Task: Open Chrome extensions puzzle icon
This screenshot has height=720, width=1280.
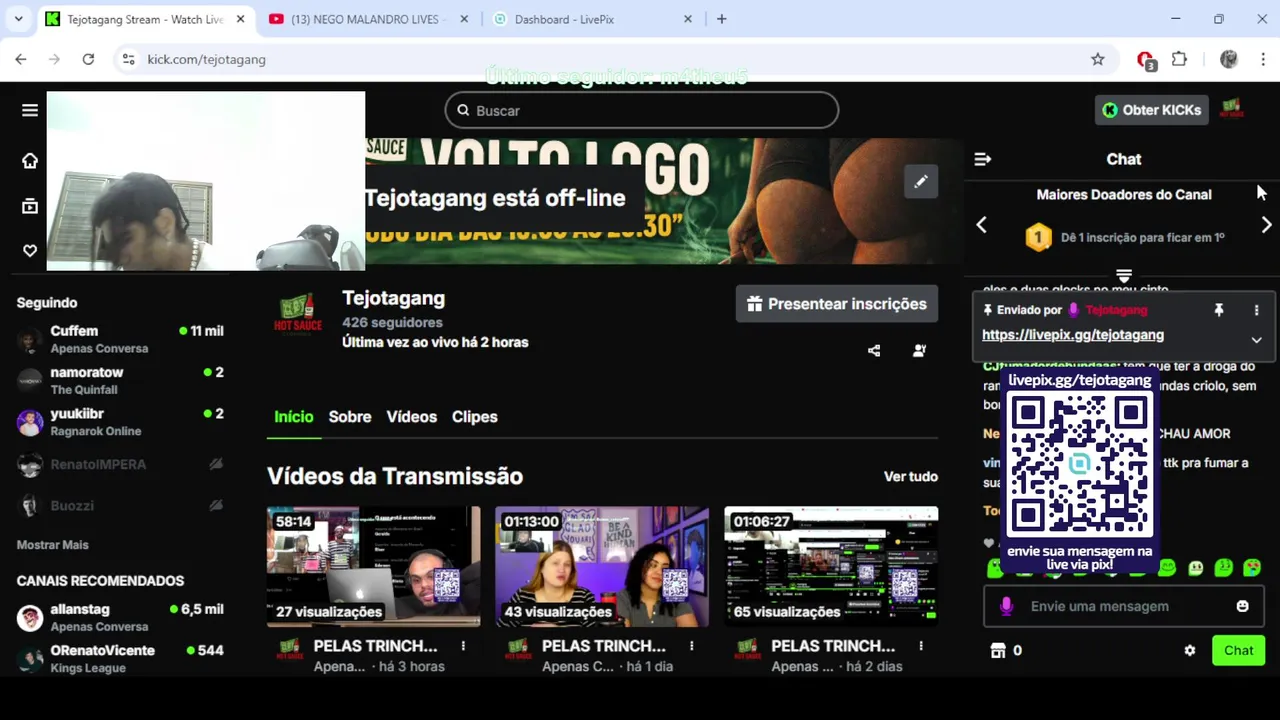Action: point(1179,59)
